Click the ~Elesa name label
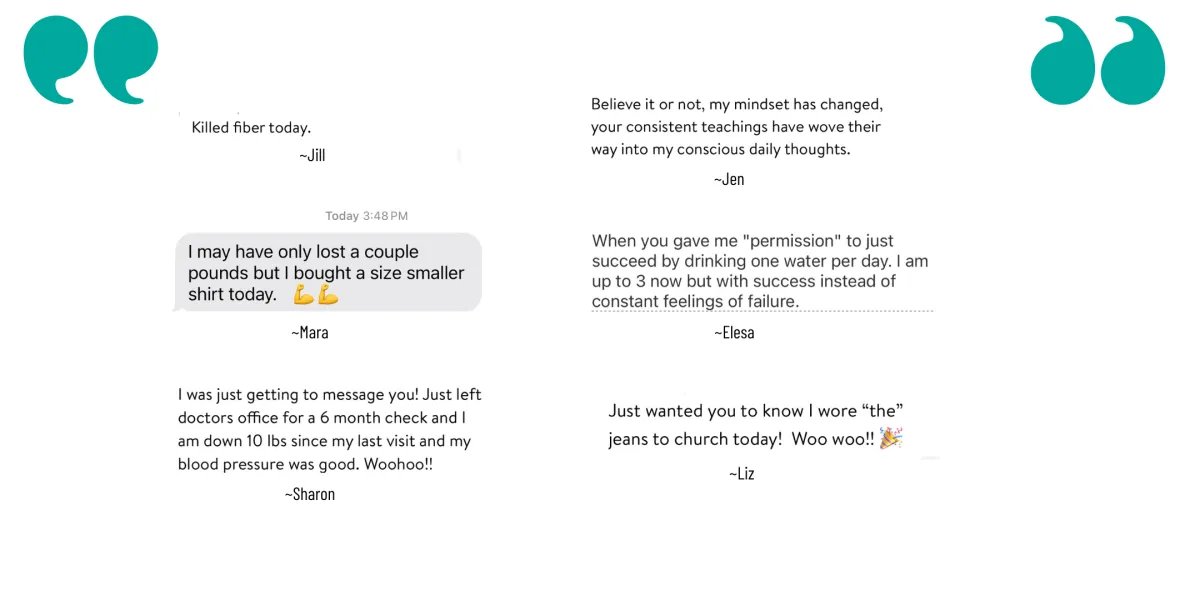The width and height of the screenshot is (1200, 600). point(734,332)
